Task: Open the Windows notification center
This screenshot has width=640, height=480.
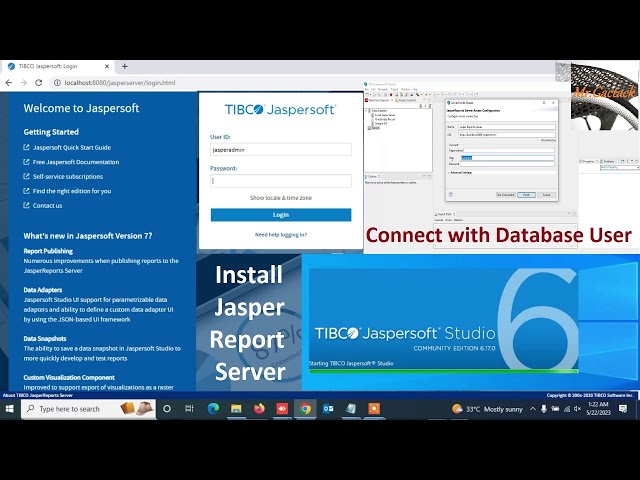Action: [623, 409]
